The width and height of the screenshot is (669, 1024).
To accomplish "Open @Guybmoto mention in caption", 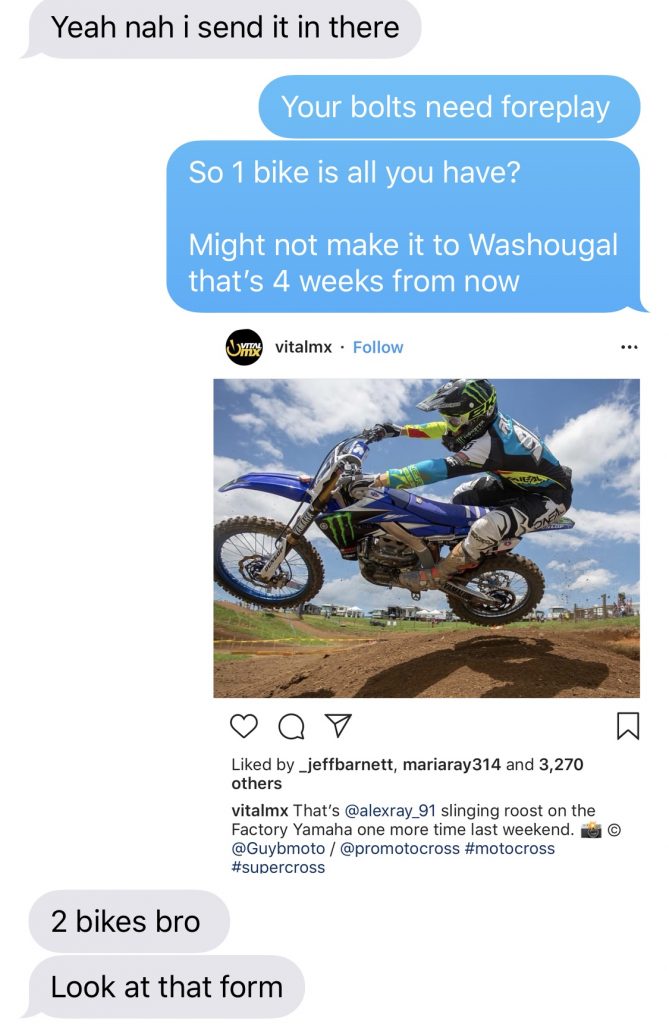I will click(x=278, y=848).
